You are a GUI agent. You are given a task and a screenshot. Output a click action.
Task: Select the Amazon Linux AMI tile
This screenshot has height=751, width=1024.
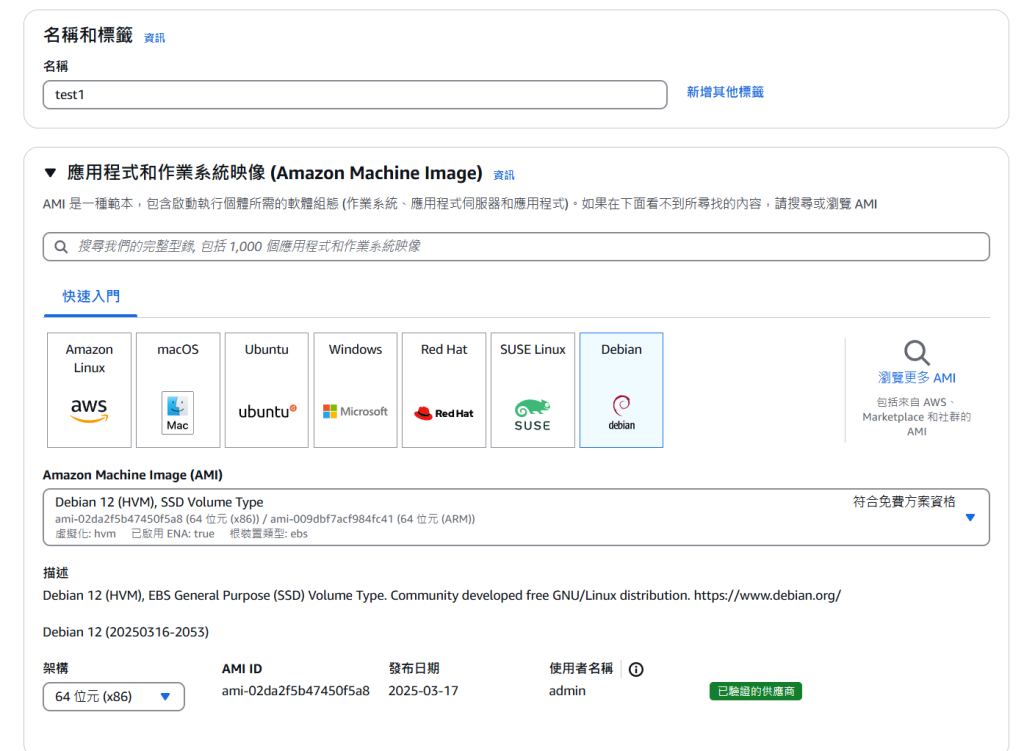(x=89, y=390)
